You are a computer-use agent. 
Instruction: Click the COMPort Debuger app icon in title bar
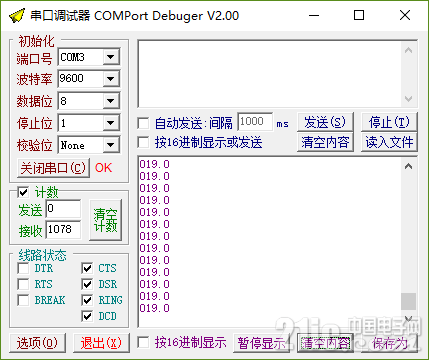17,16
